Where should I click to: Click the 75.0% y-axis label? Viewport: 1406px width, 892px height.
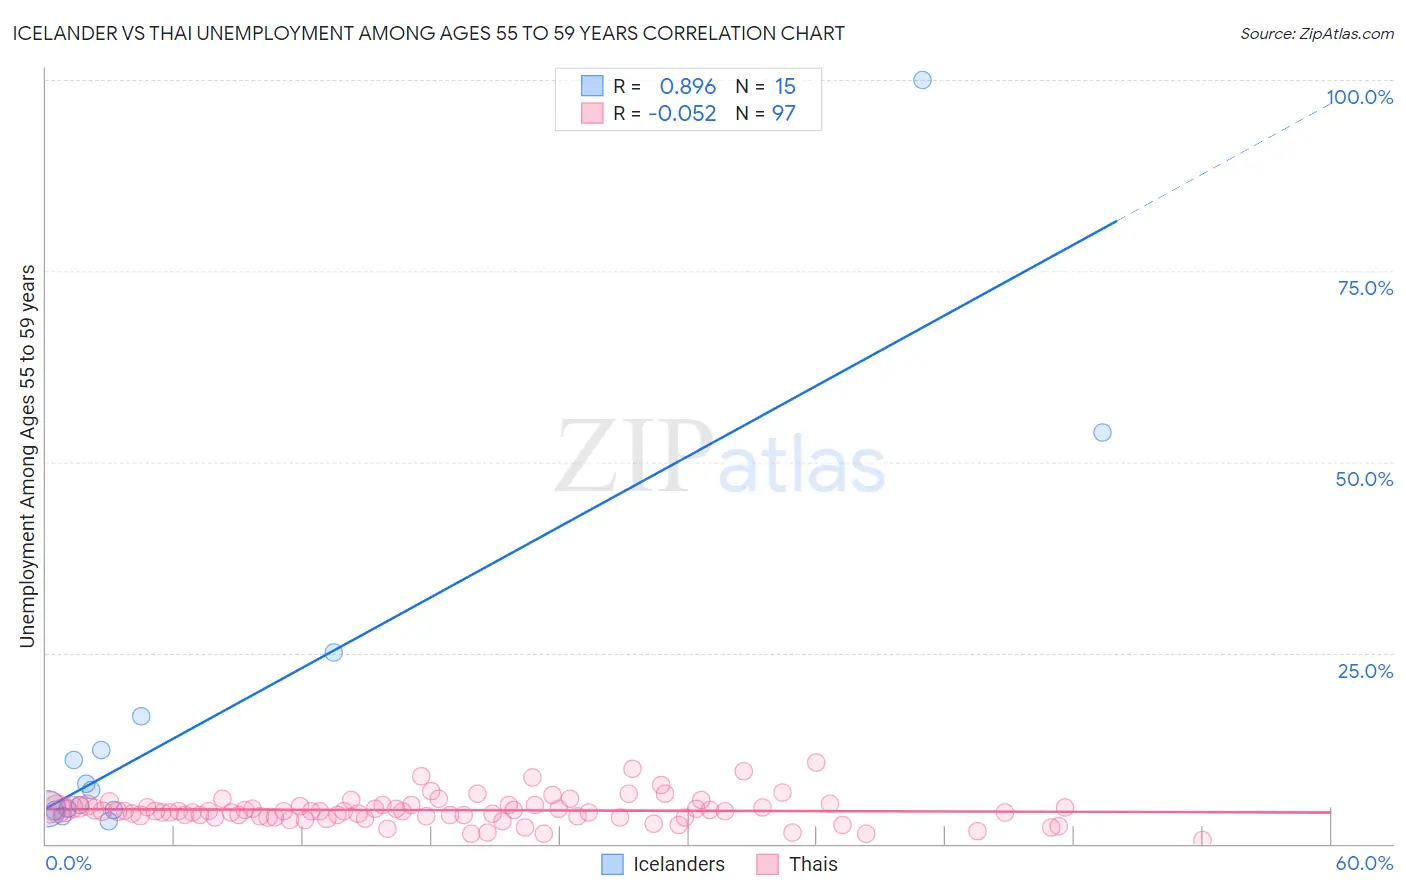pos(1365,288)
